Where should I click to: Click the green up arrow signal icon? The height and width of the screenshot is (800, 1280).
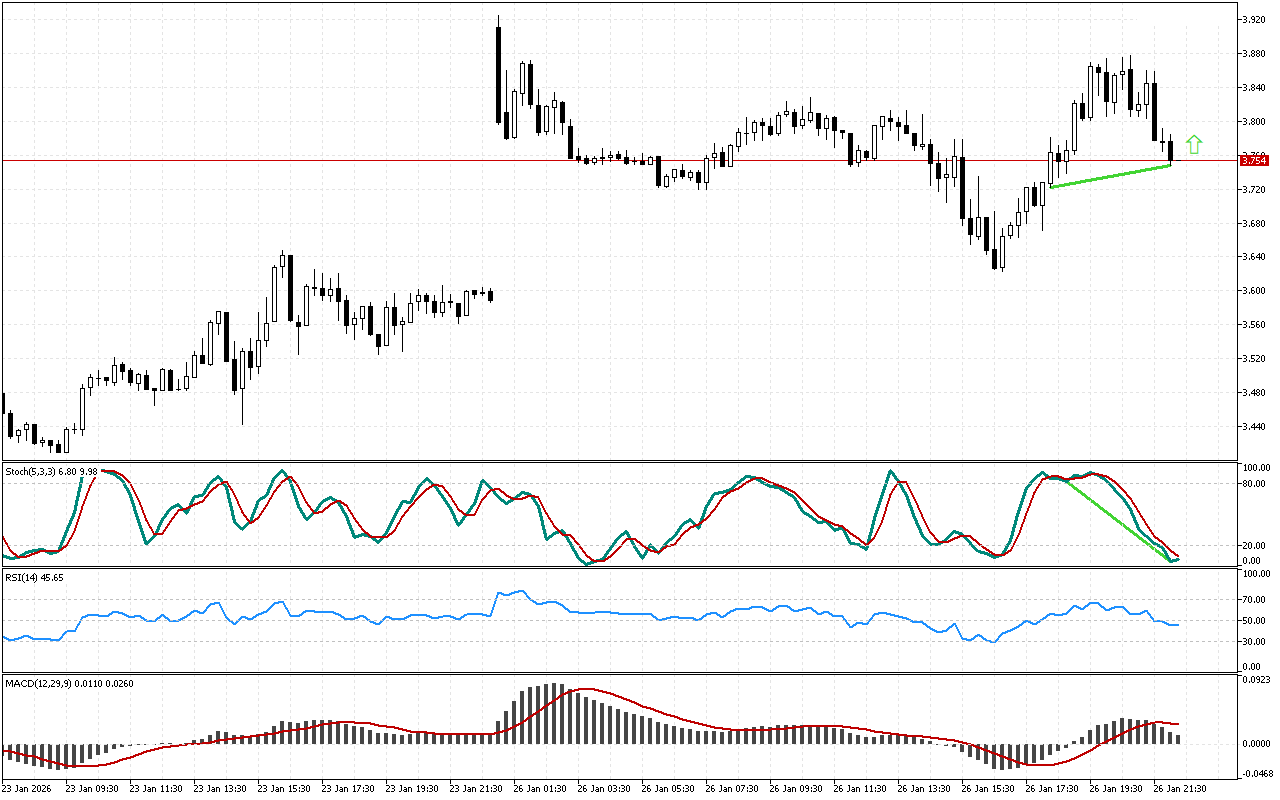pyautogui.click(x=1193, y=144)
